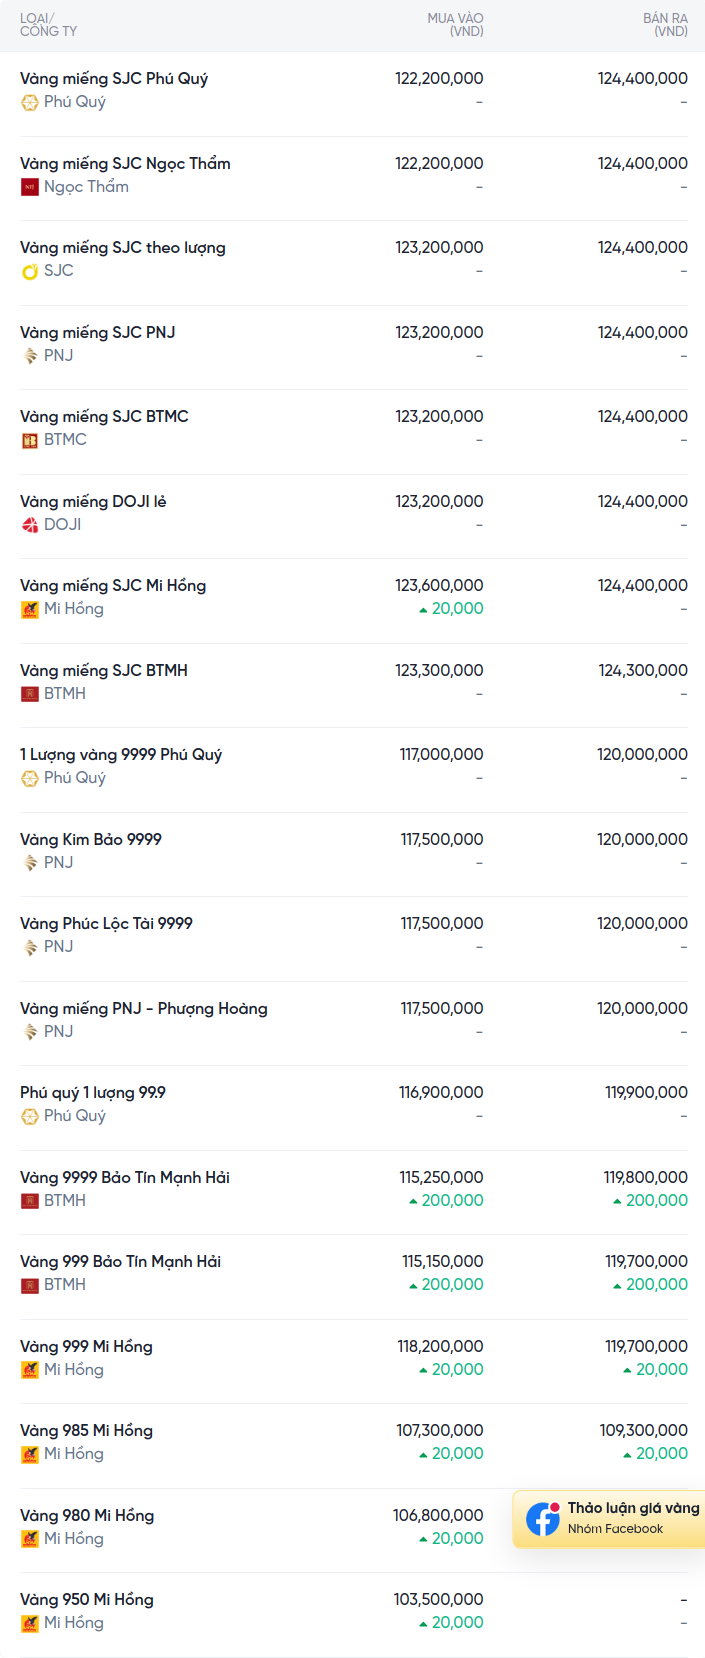Open 1 Lượng vàng 9999 Phú Quý entry
705x1658 pixels.
click(353, 770)
